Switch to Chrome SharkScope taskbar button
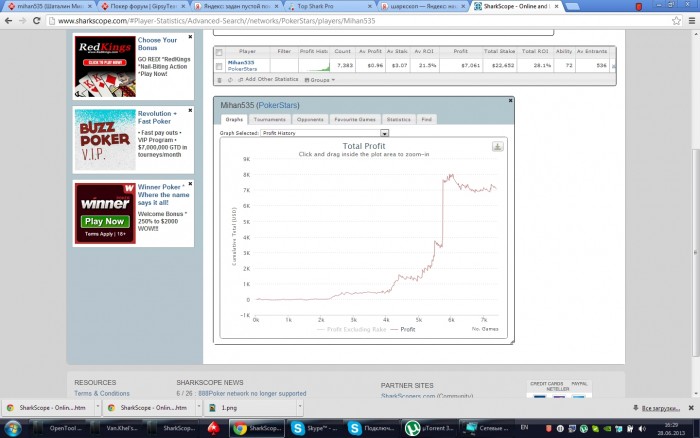The image size is (700, 438). (x=257, y=428)
